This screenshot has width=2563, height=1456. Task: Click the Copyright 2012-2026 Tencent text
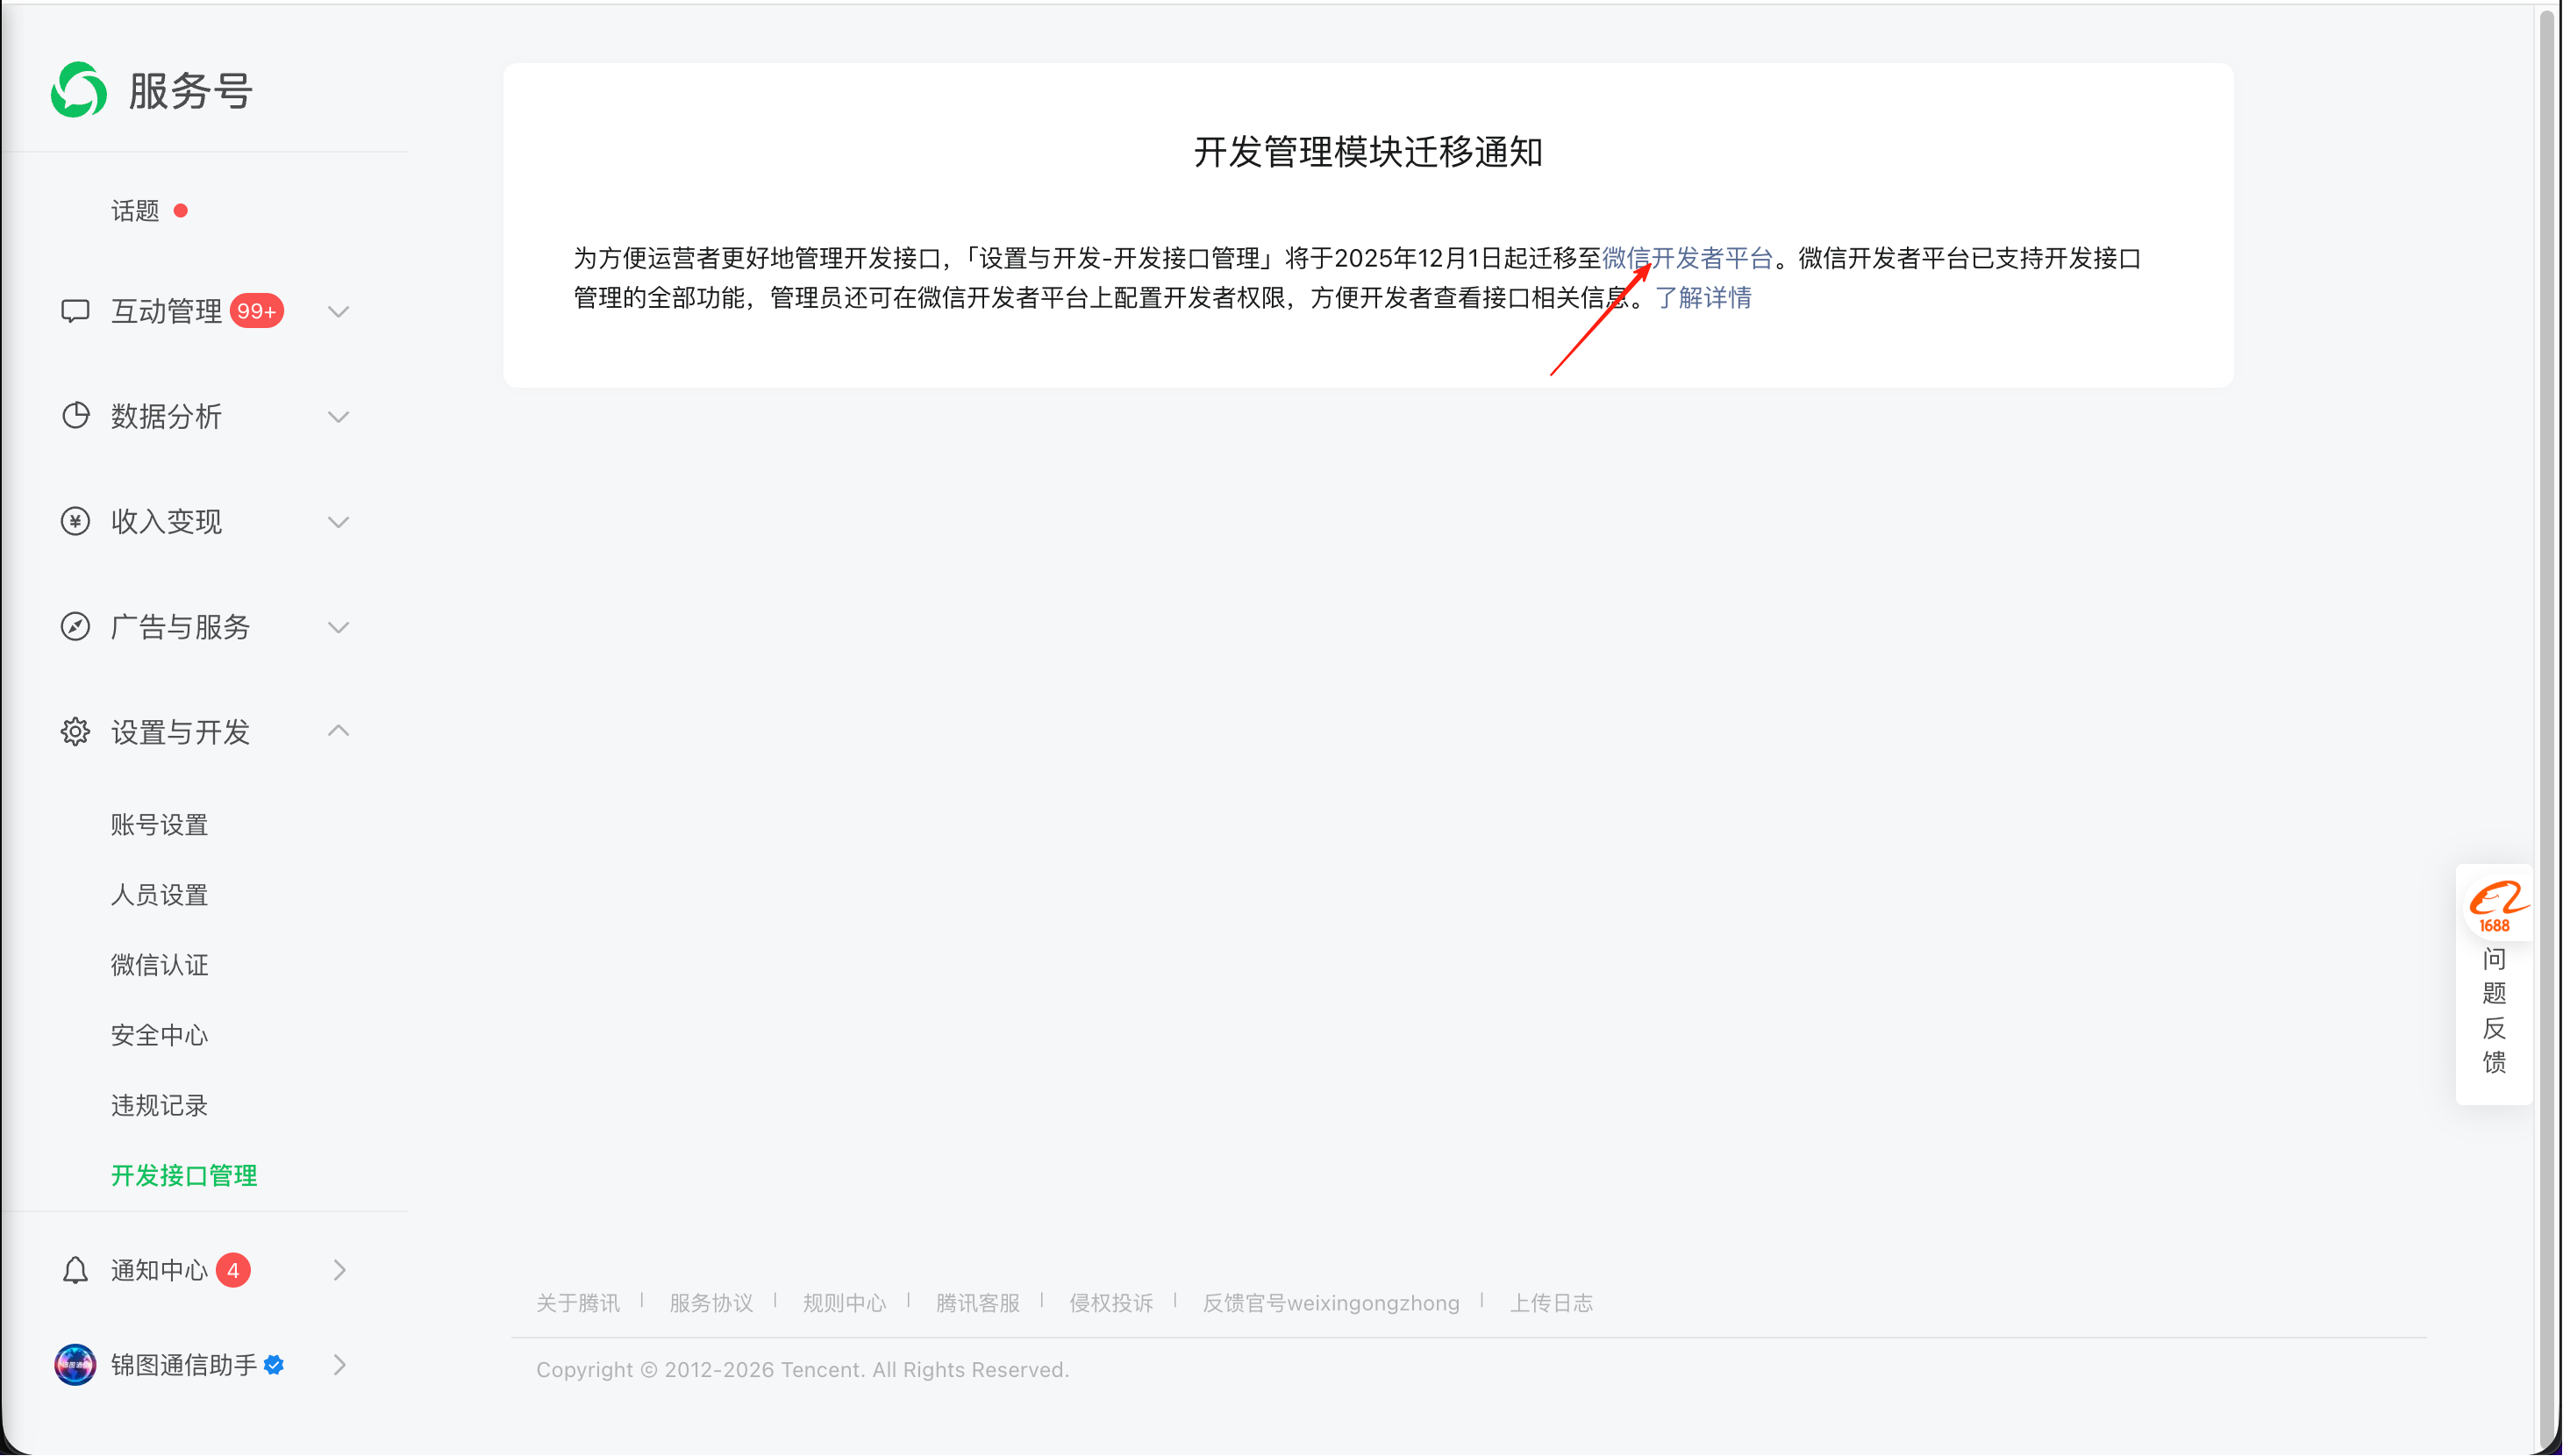coord(802,1370)
